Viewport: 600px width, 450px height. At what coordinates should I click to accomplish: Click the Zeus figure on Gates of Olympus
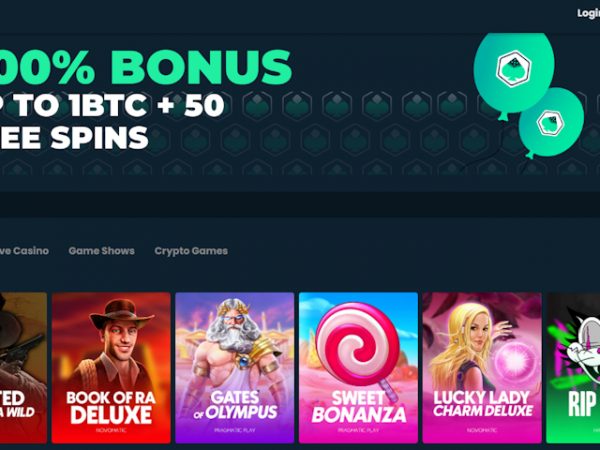[x=235, y=344]
